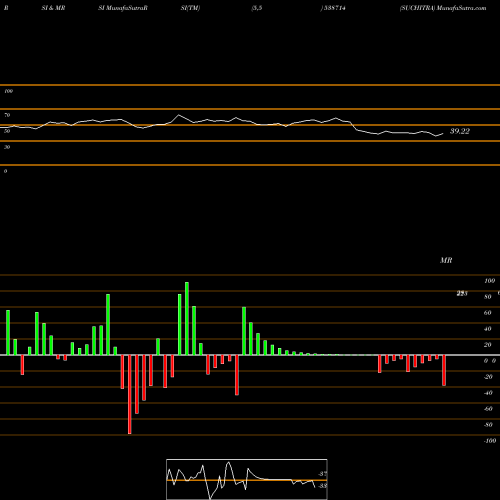Click the (SUCHITRA) MunafaSutra.com header text

[x=443, y=8]
